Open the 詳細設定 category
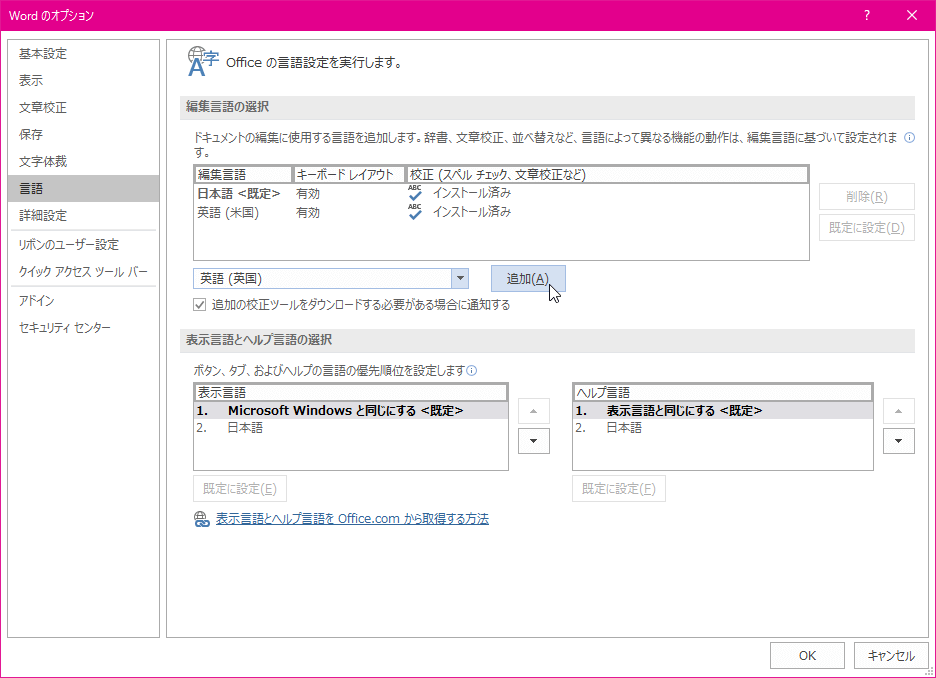Image resolution: width=936 pixels, height=678 pixels. 84,215
